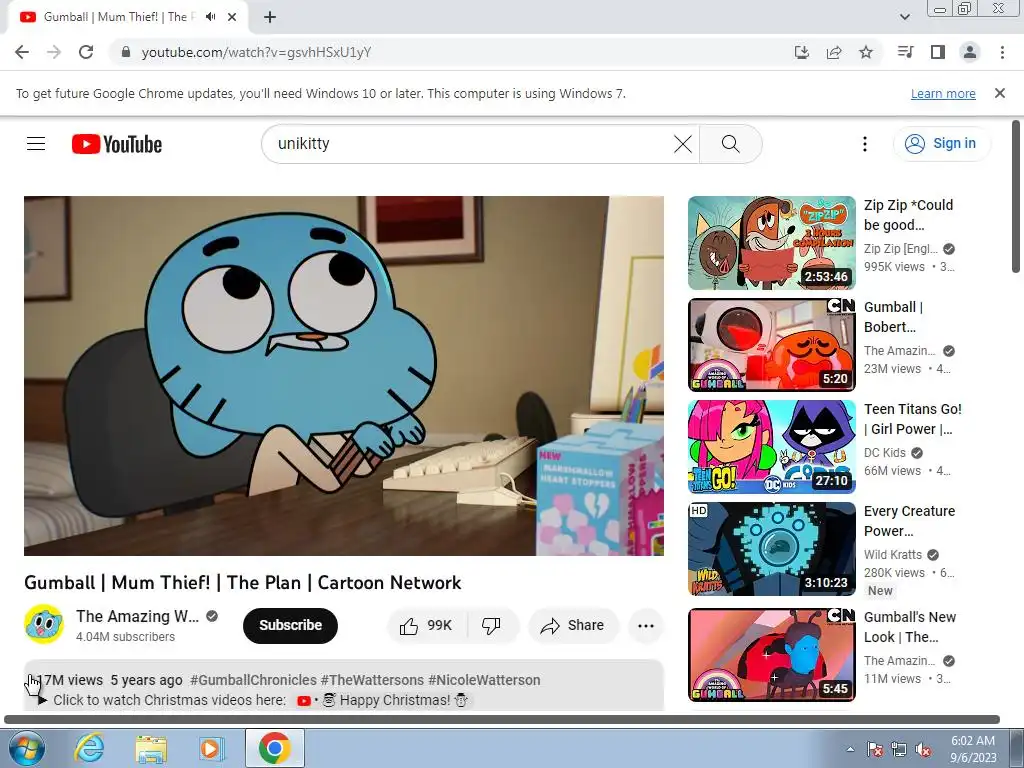Open the install/download icon in address bar
The width and height of the screenshot is (1024, 768).
[x=802, y=52]
